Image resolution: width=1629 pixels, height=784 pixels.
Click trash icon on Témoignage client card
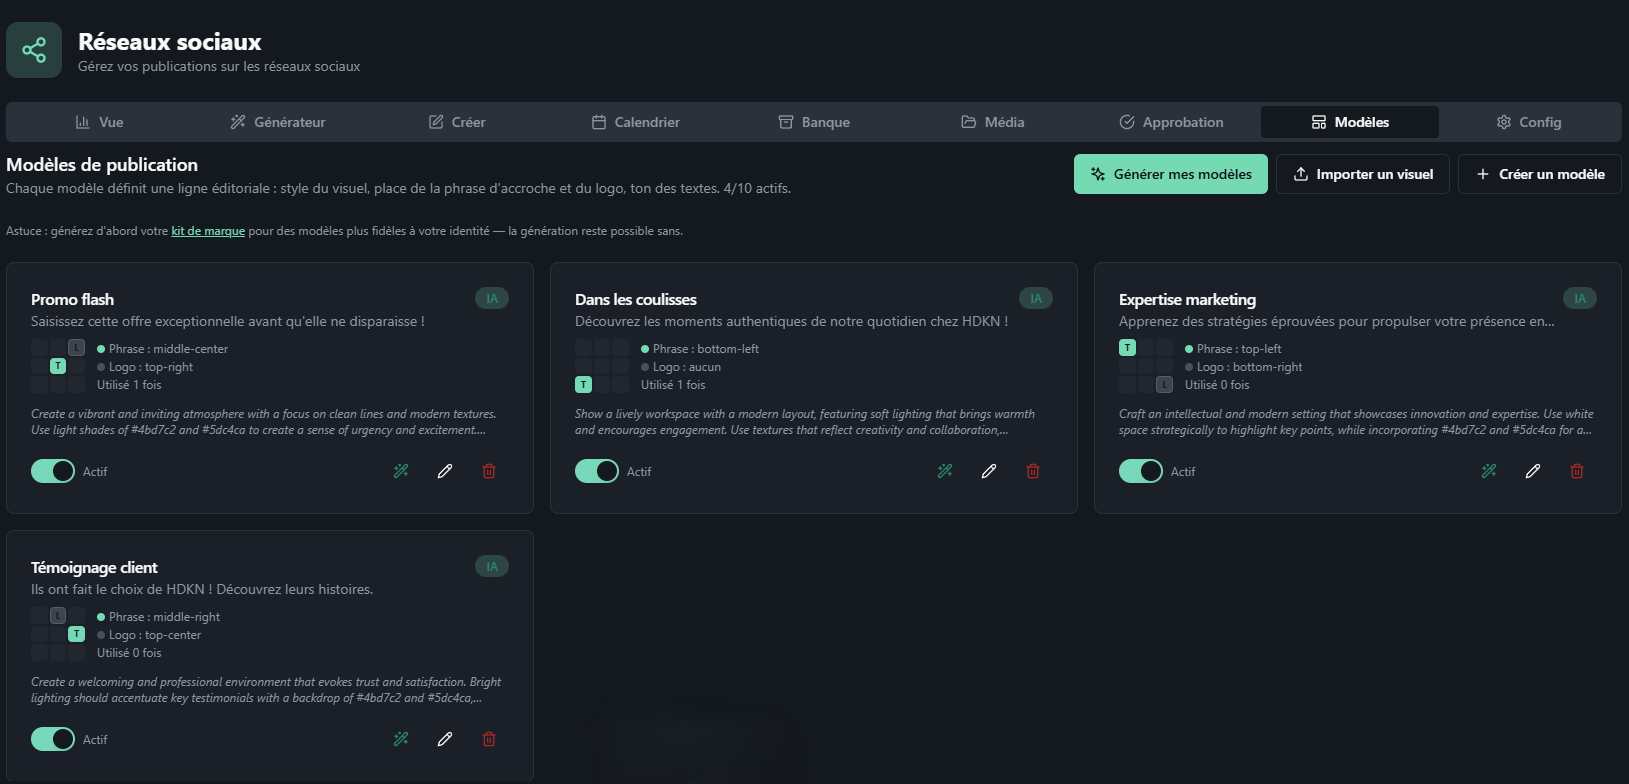click(x=489, y=739)
